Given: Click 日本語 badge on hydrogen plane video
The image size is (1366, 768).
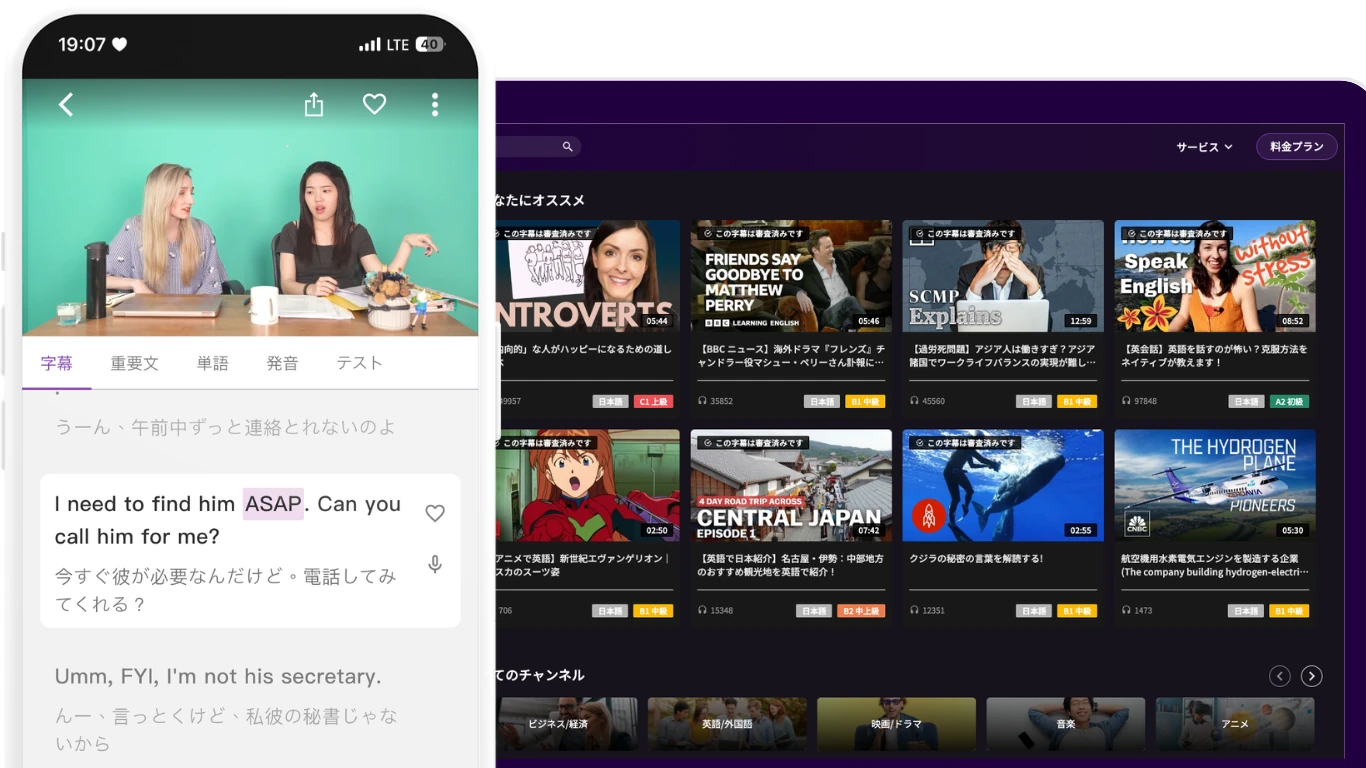Looking at the screenshot, I should click(1246, 610).
